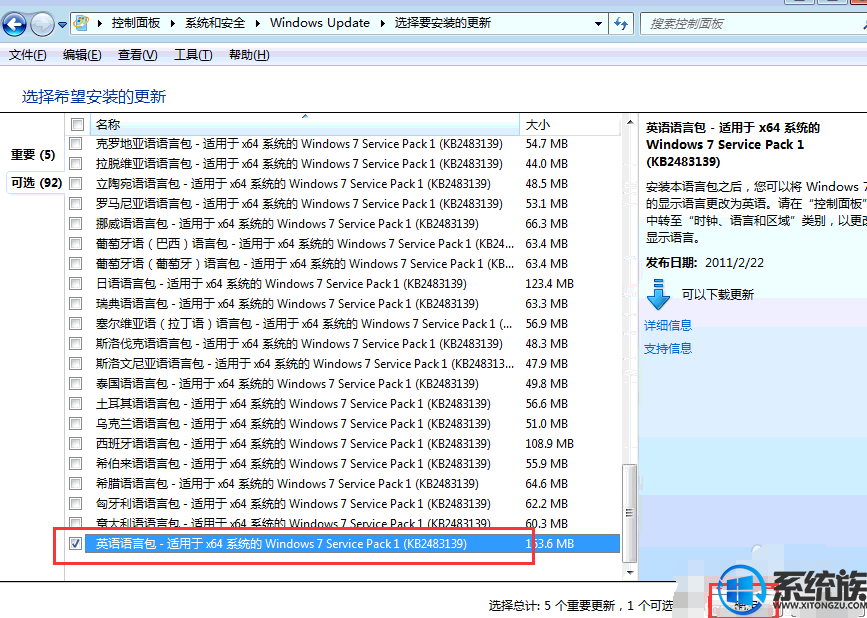Check the 克罗地亚语语言包 checkbox
The image size is (867, 618).
(75, 144)
